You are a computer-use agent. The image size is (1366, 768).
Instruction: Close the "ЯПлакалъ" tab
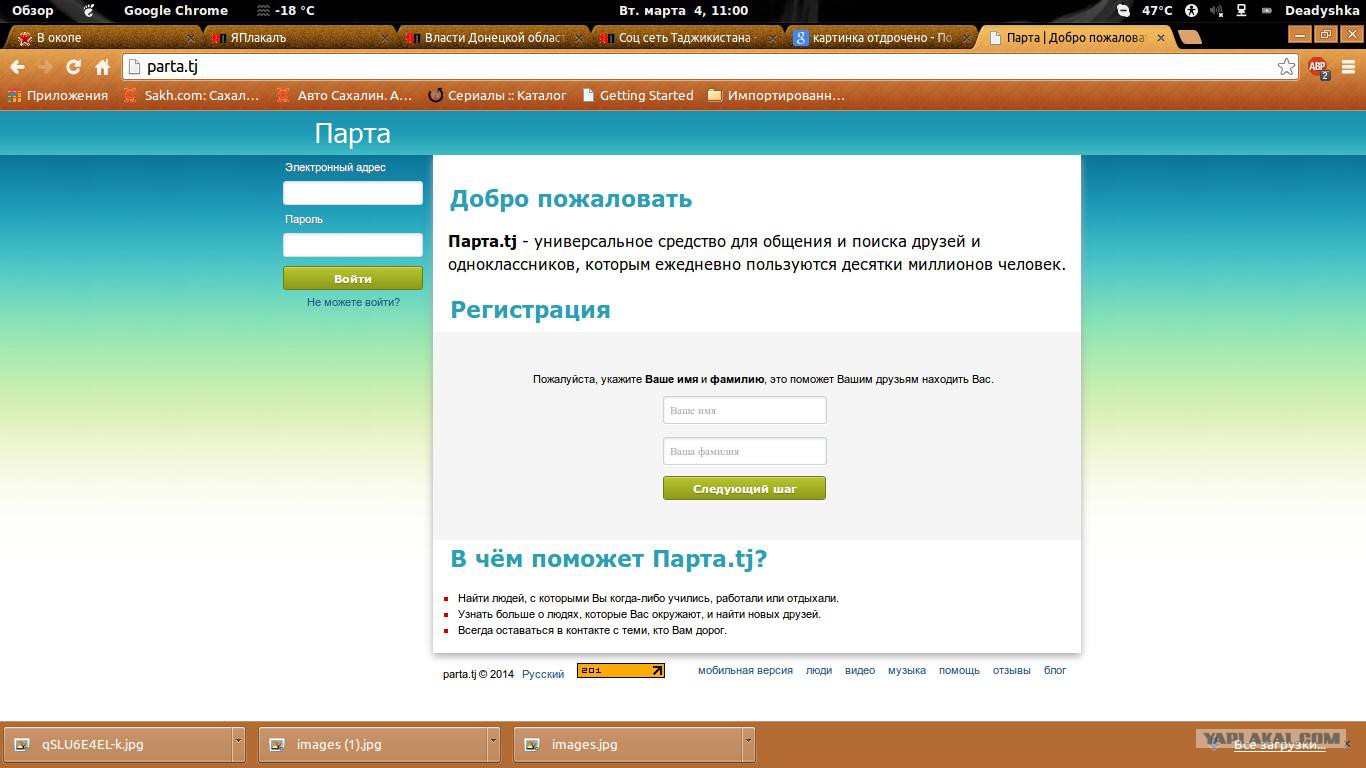[x=384, y=38]
